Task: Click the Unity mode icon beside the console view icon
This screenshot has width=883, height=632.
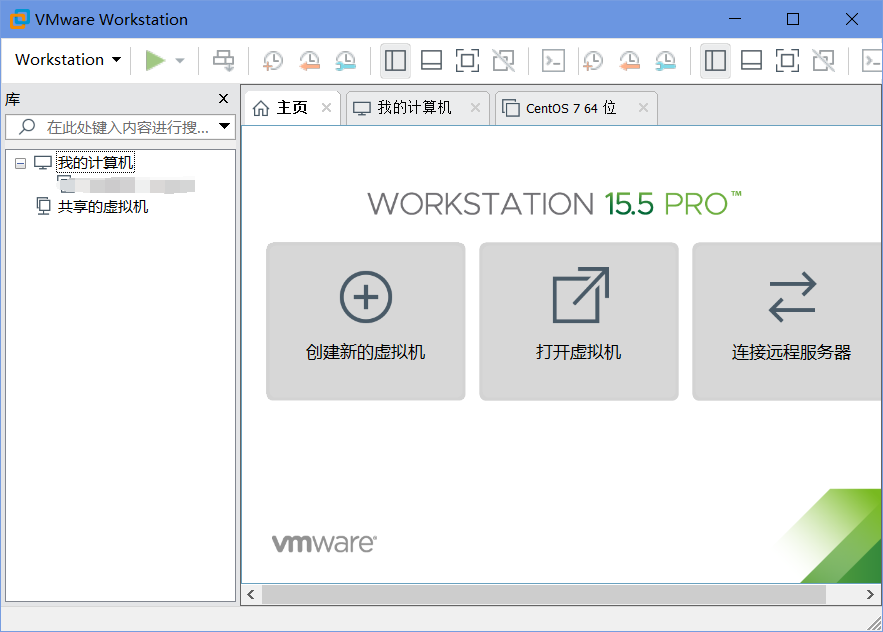Action: click(503, 60)
